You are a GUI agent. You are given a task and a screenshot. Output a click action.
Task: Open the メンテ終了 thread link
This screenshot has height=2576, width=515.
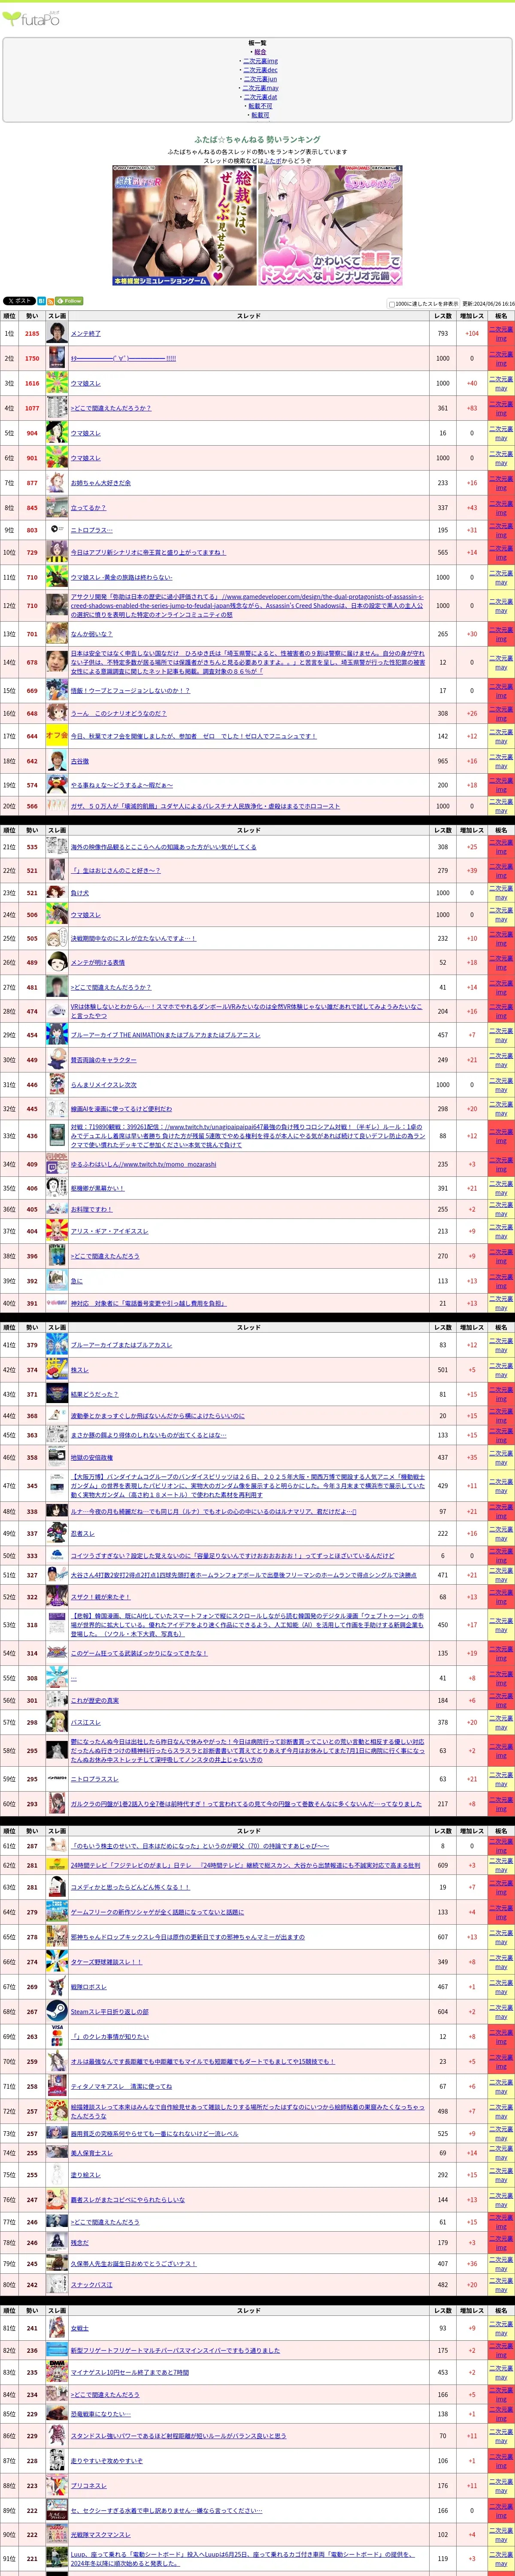coord(86,334)
